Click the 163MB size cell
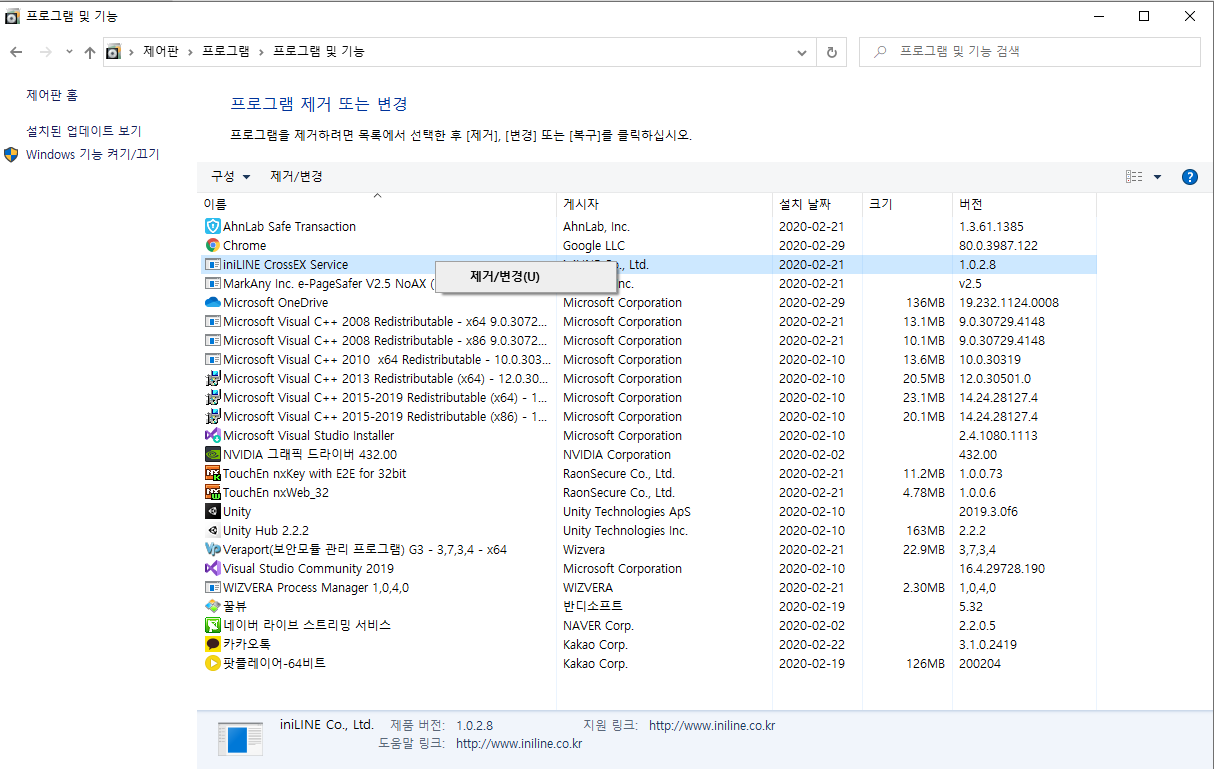 coord(925,531)
